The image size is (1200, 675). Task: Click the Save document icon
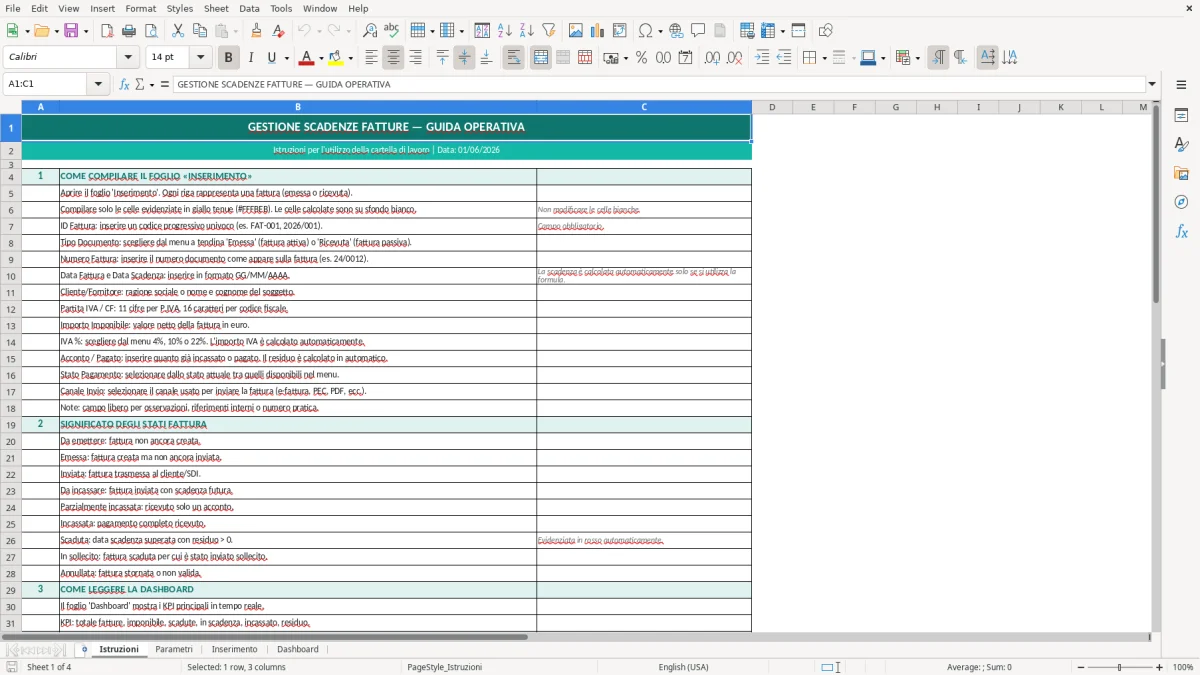(x=71, y=31)
